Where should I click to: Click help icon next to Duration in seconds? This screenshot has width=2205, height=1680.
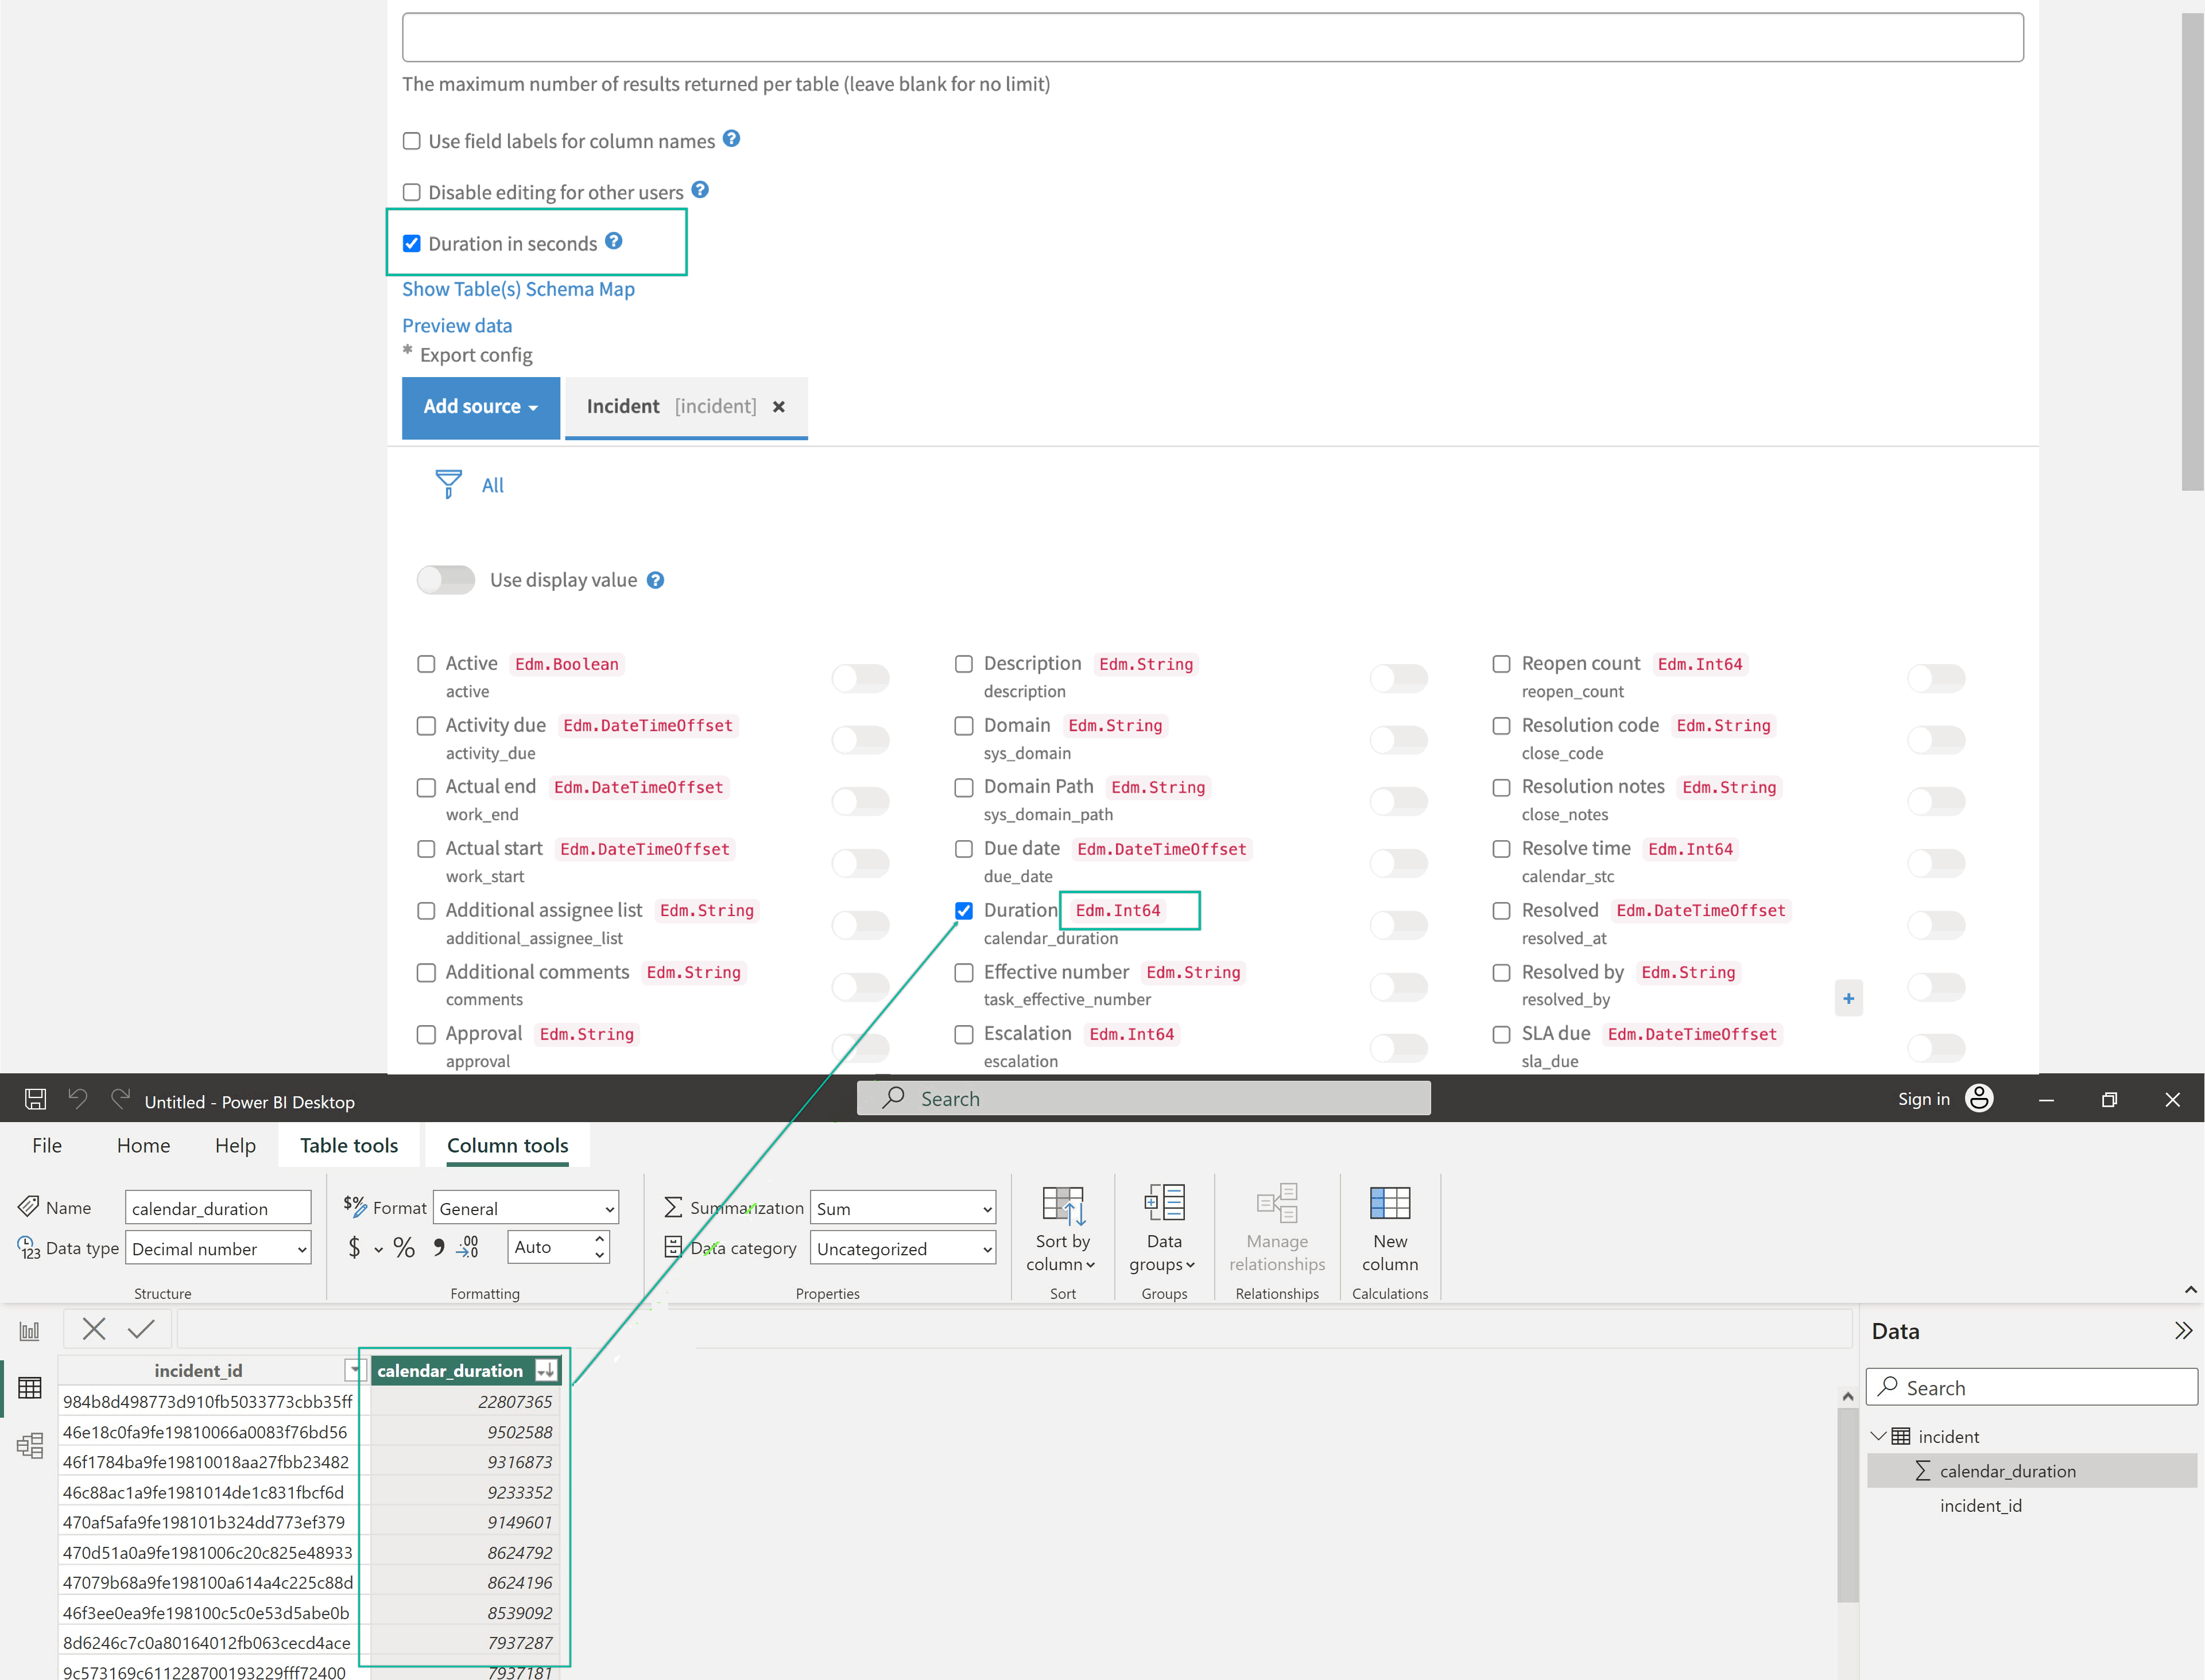614,241
